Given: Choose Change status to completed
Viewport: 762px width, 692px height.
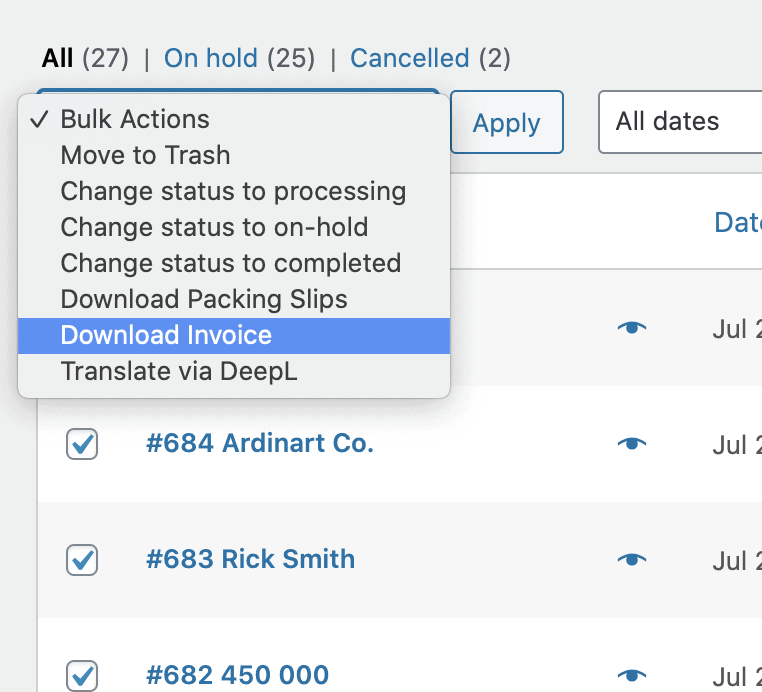Looking at the screenshot, I should click(x=230, y=263).
